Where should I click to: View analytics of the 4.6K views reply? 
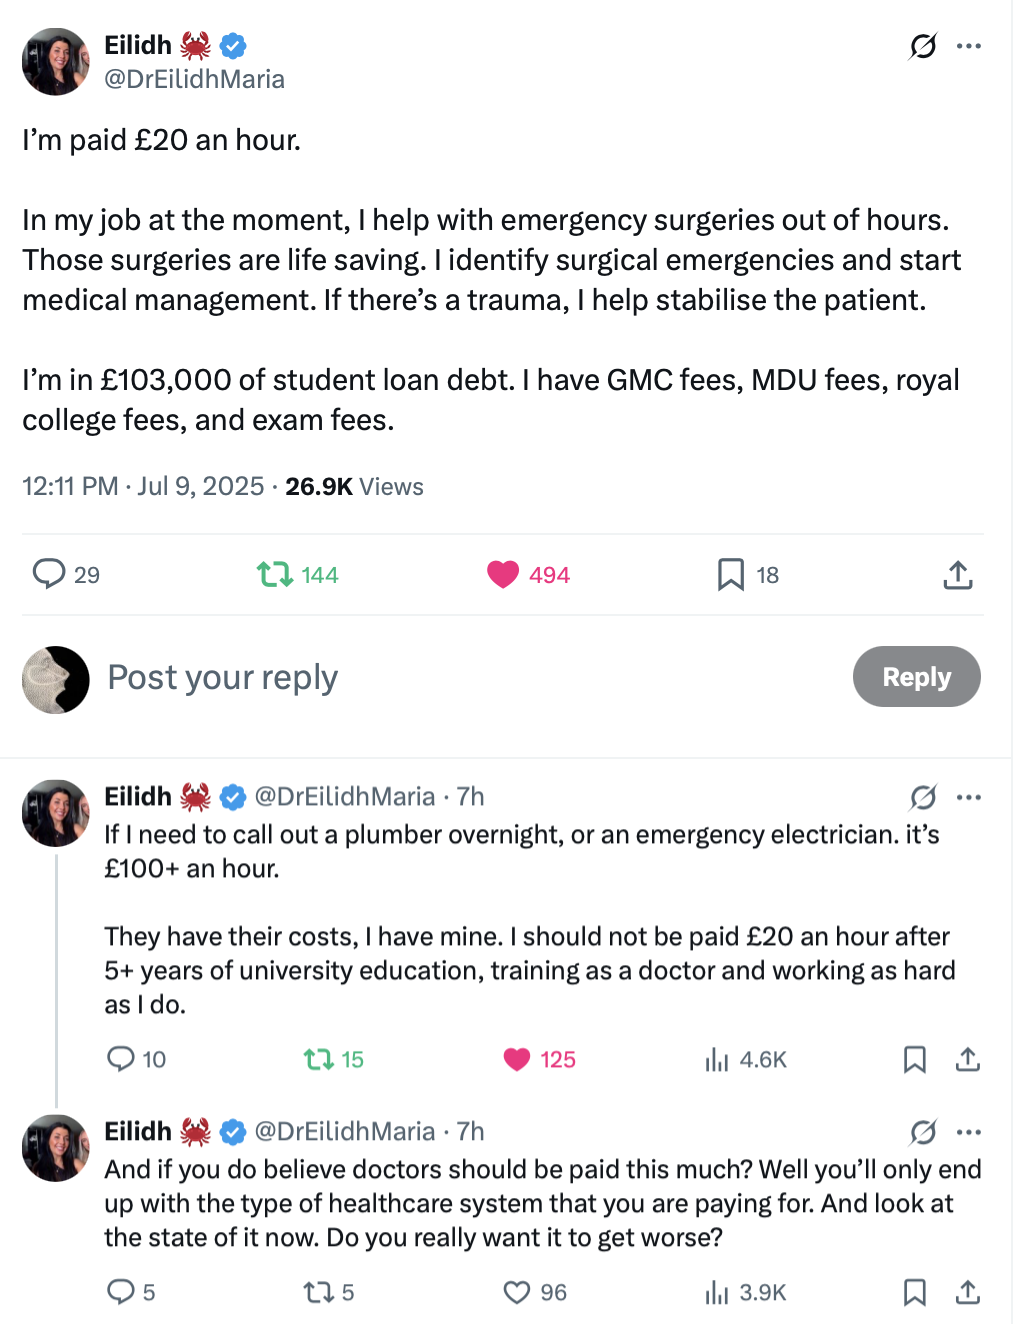pos(745,1059)
